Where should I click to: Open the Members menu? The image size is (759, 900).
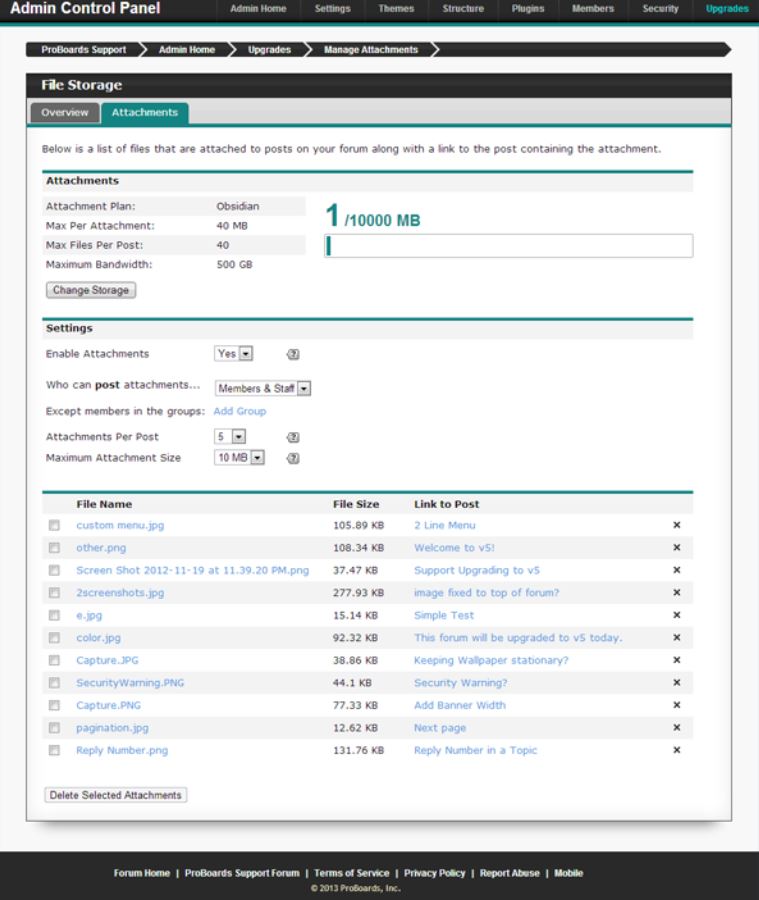pyautogui.click(x=593, y=9)
